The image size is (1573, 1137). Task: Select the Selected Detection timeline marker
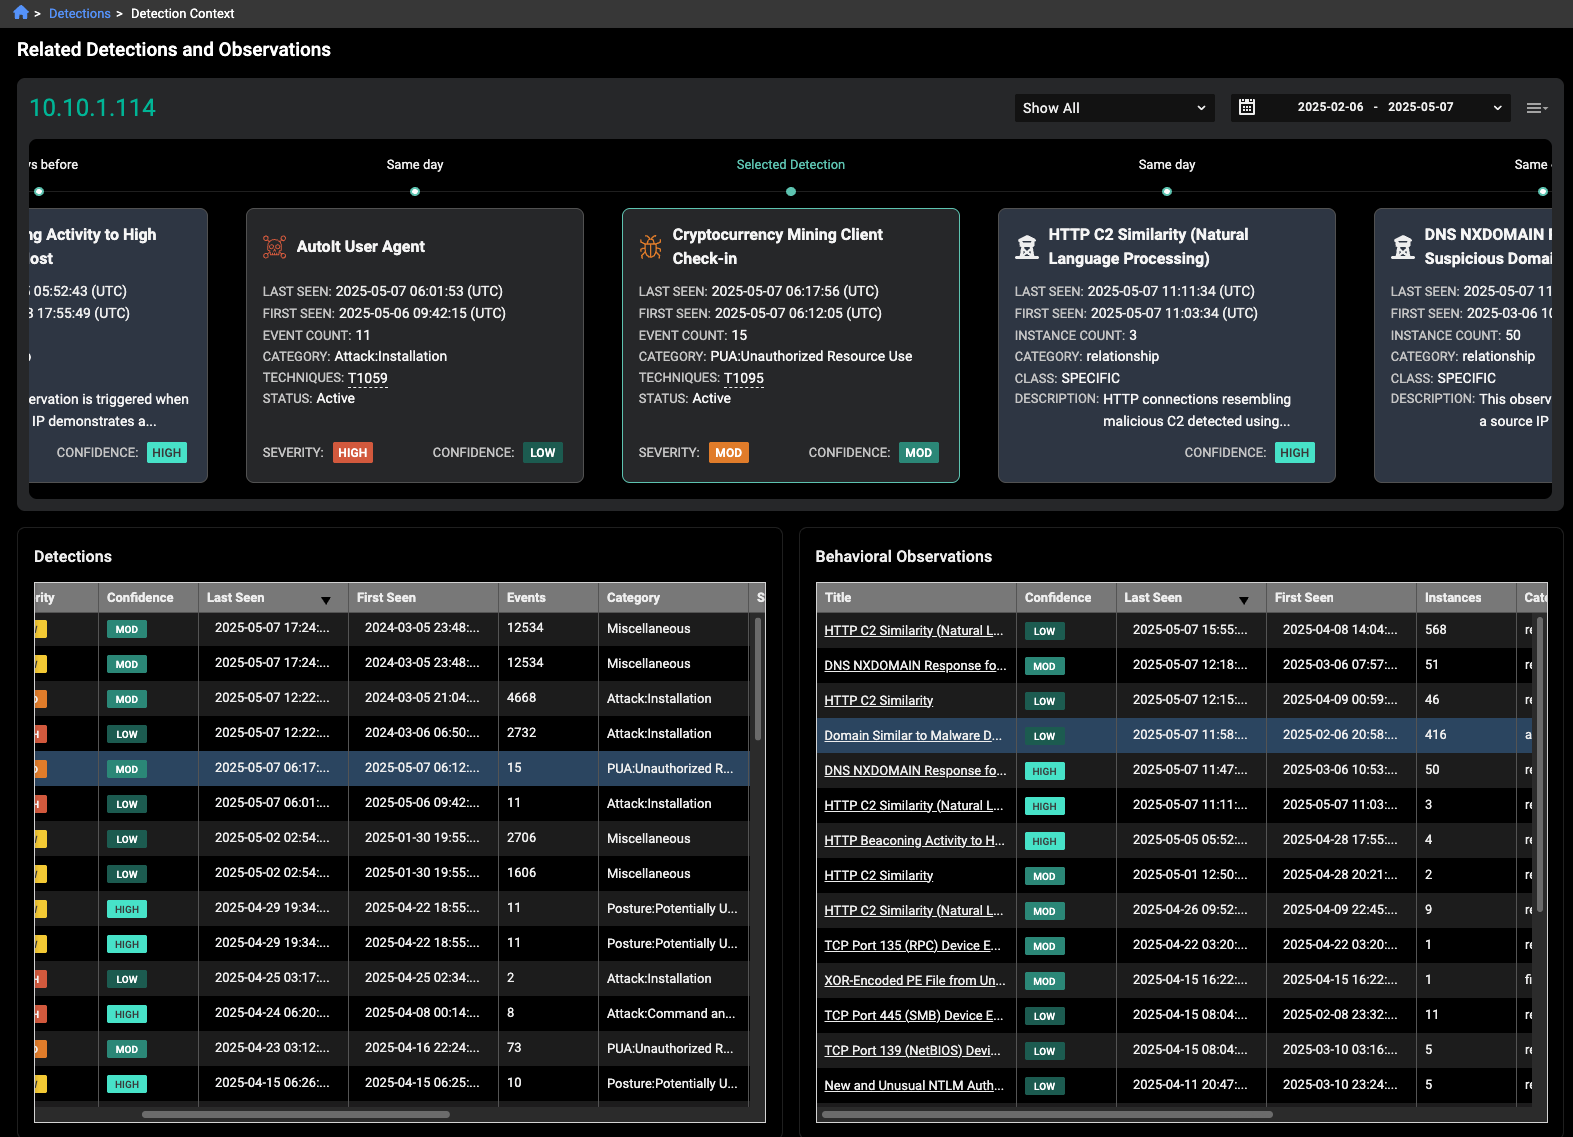pyautogui.click(x=791, y=191)
